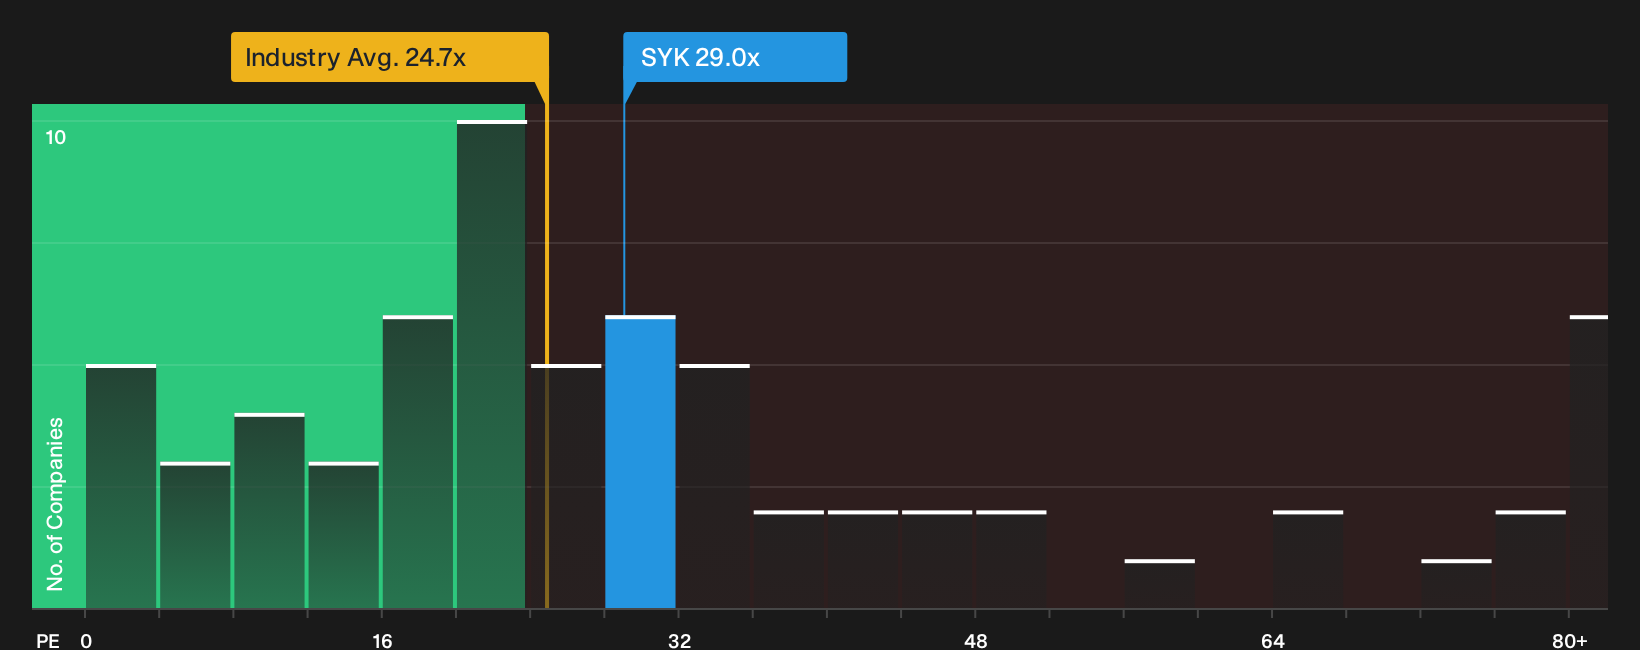1640x650 pixels.
Task: Click the x-axis label 48
Action: [x=976, y=640]
